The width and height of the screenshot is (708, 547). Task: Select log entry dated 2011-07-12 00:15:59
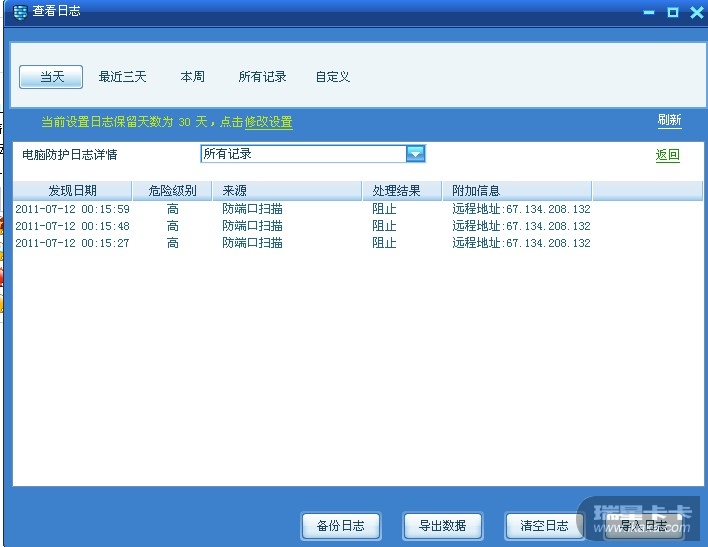coord(358,209)
